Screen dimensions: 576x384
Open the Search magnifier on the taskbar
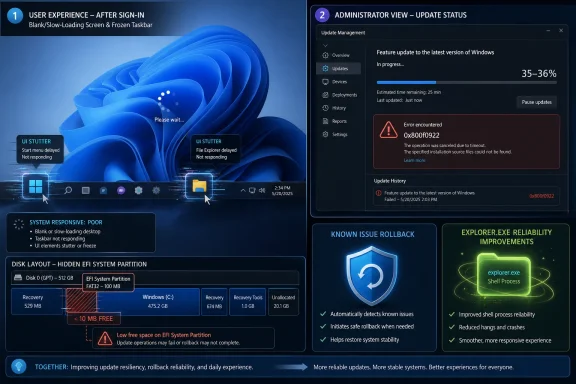click(x=68, y=190)
